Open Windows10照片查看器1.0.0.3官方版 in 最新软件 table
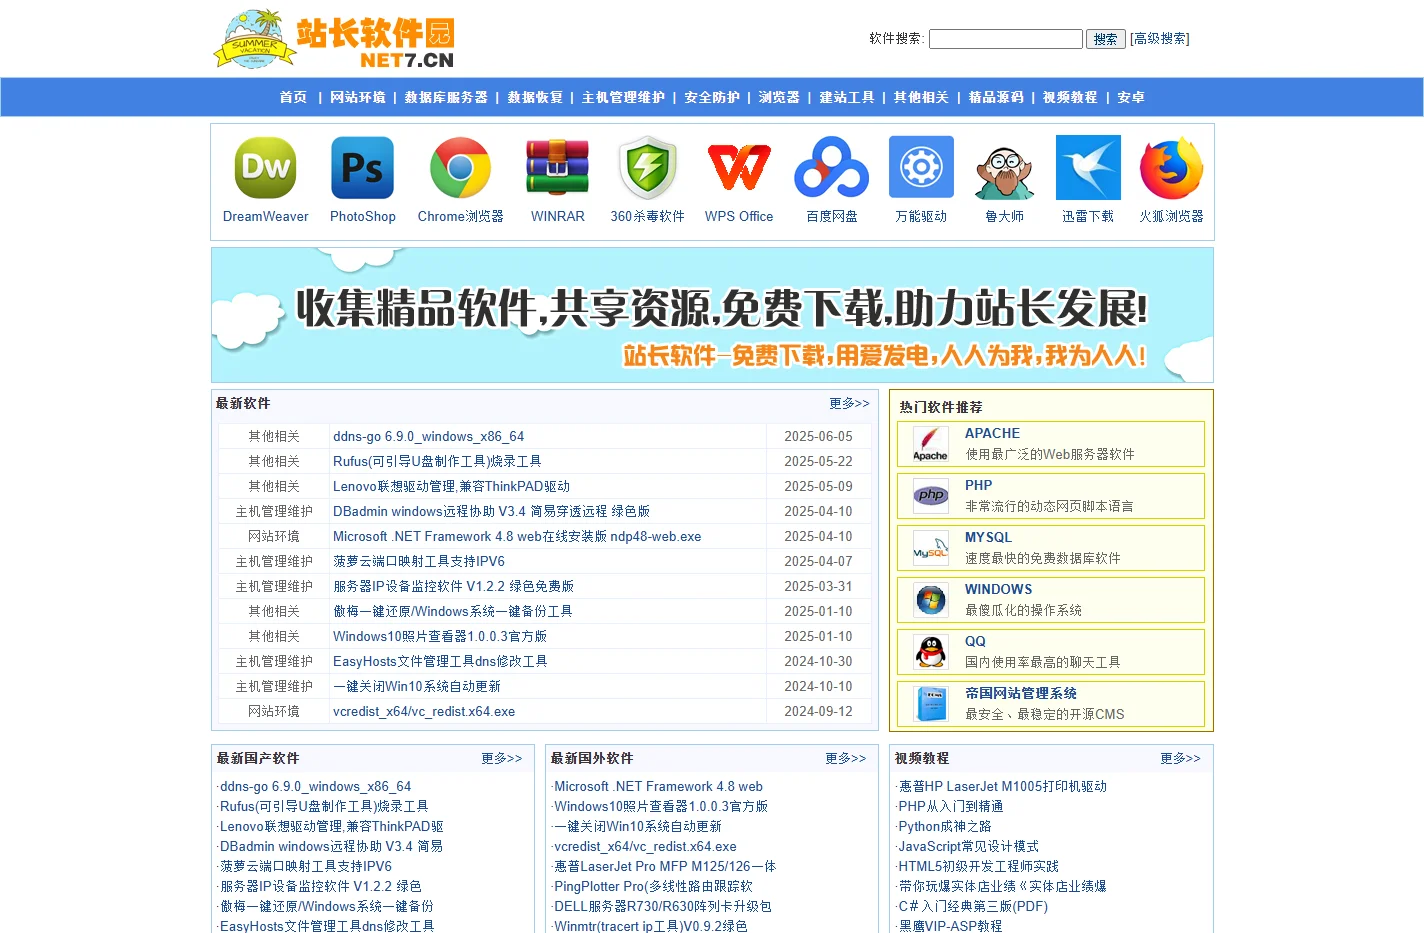Viewport: 1424px width, 933px height. click(x=440, y=636)
